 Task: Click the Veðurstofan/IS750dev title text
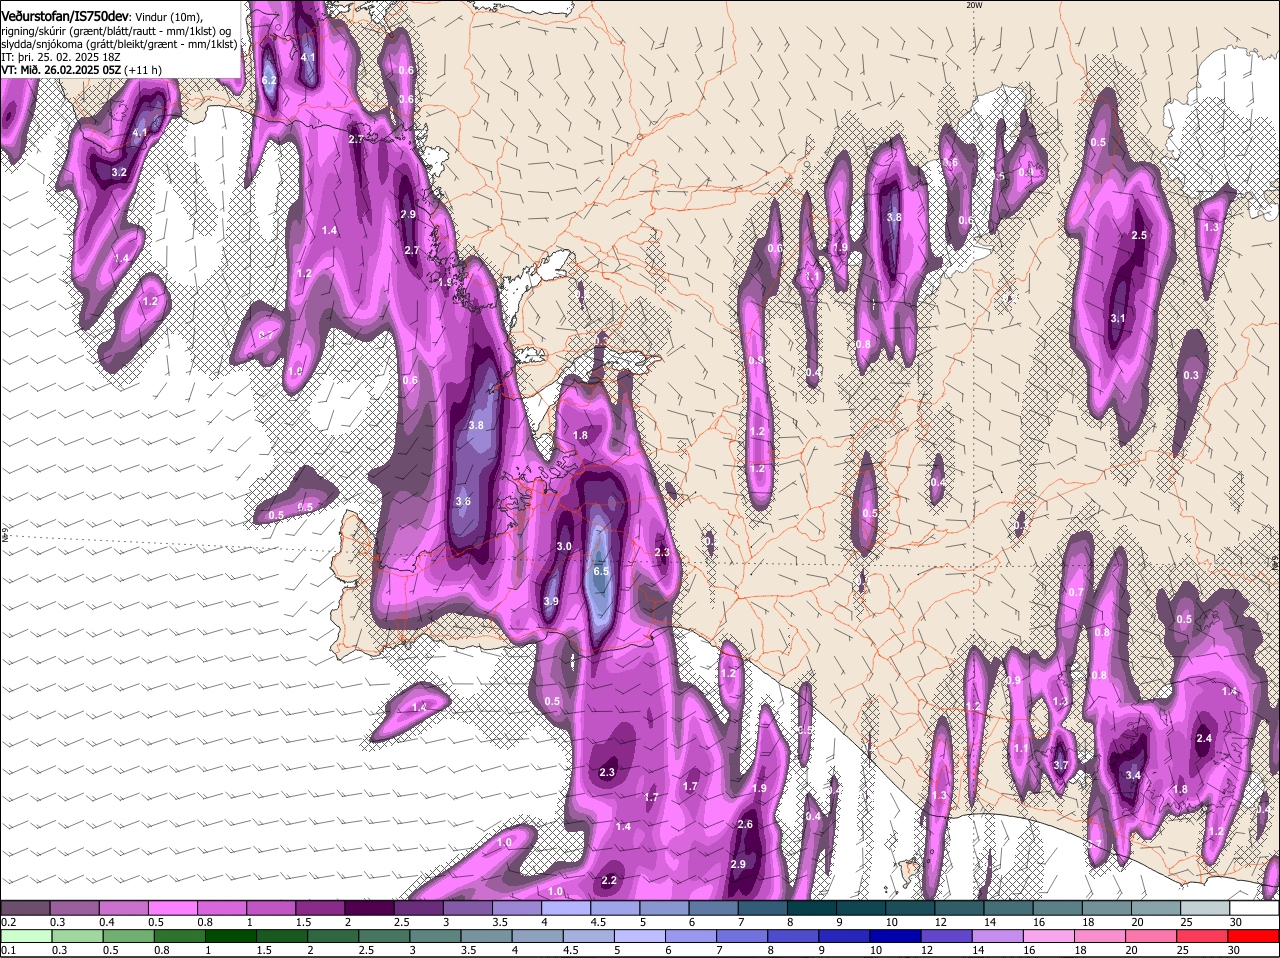coord(64,17)
